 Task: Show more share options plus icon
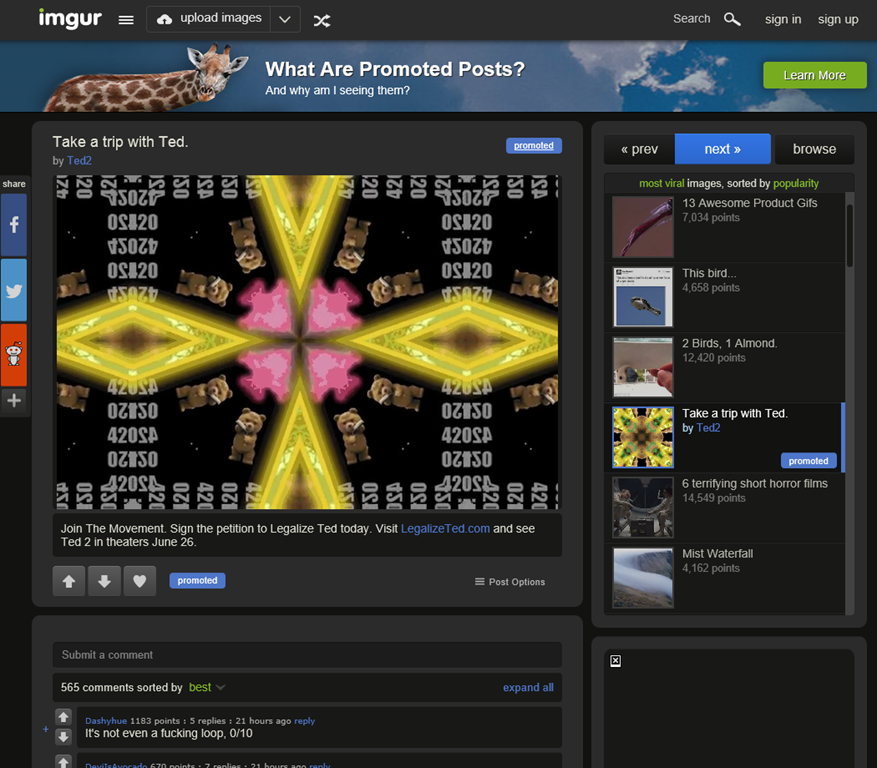click(x=14, y=400)
